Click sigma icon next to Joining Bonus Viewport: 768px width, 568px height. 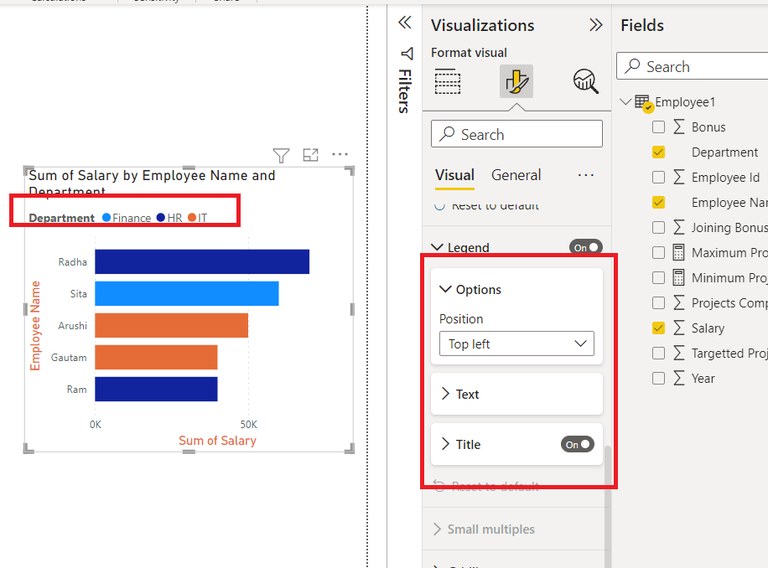tap(678, 227)
